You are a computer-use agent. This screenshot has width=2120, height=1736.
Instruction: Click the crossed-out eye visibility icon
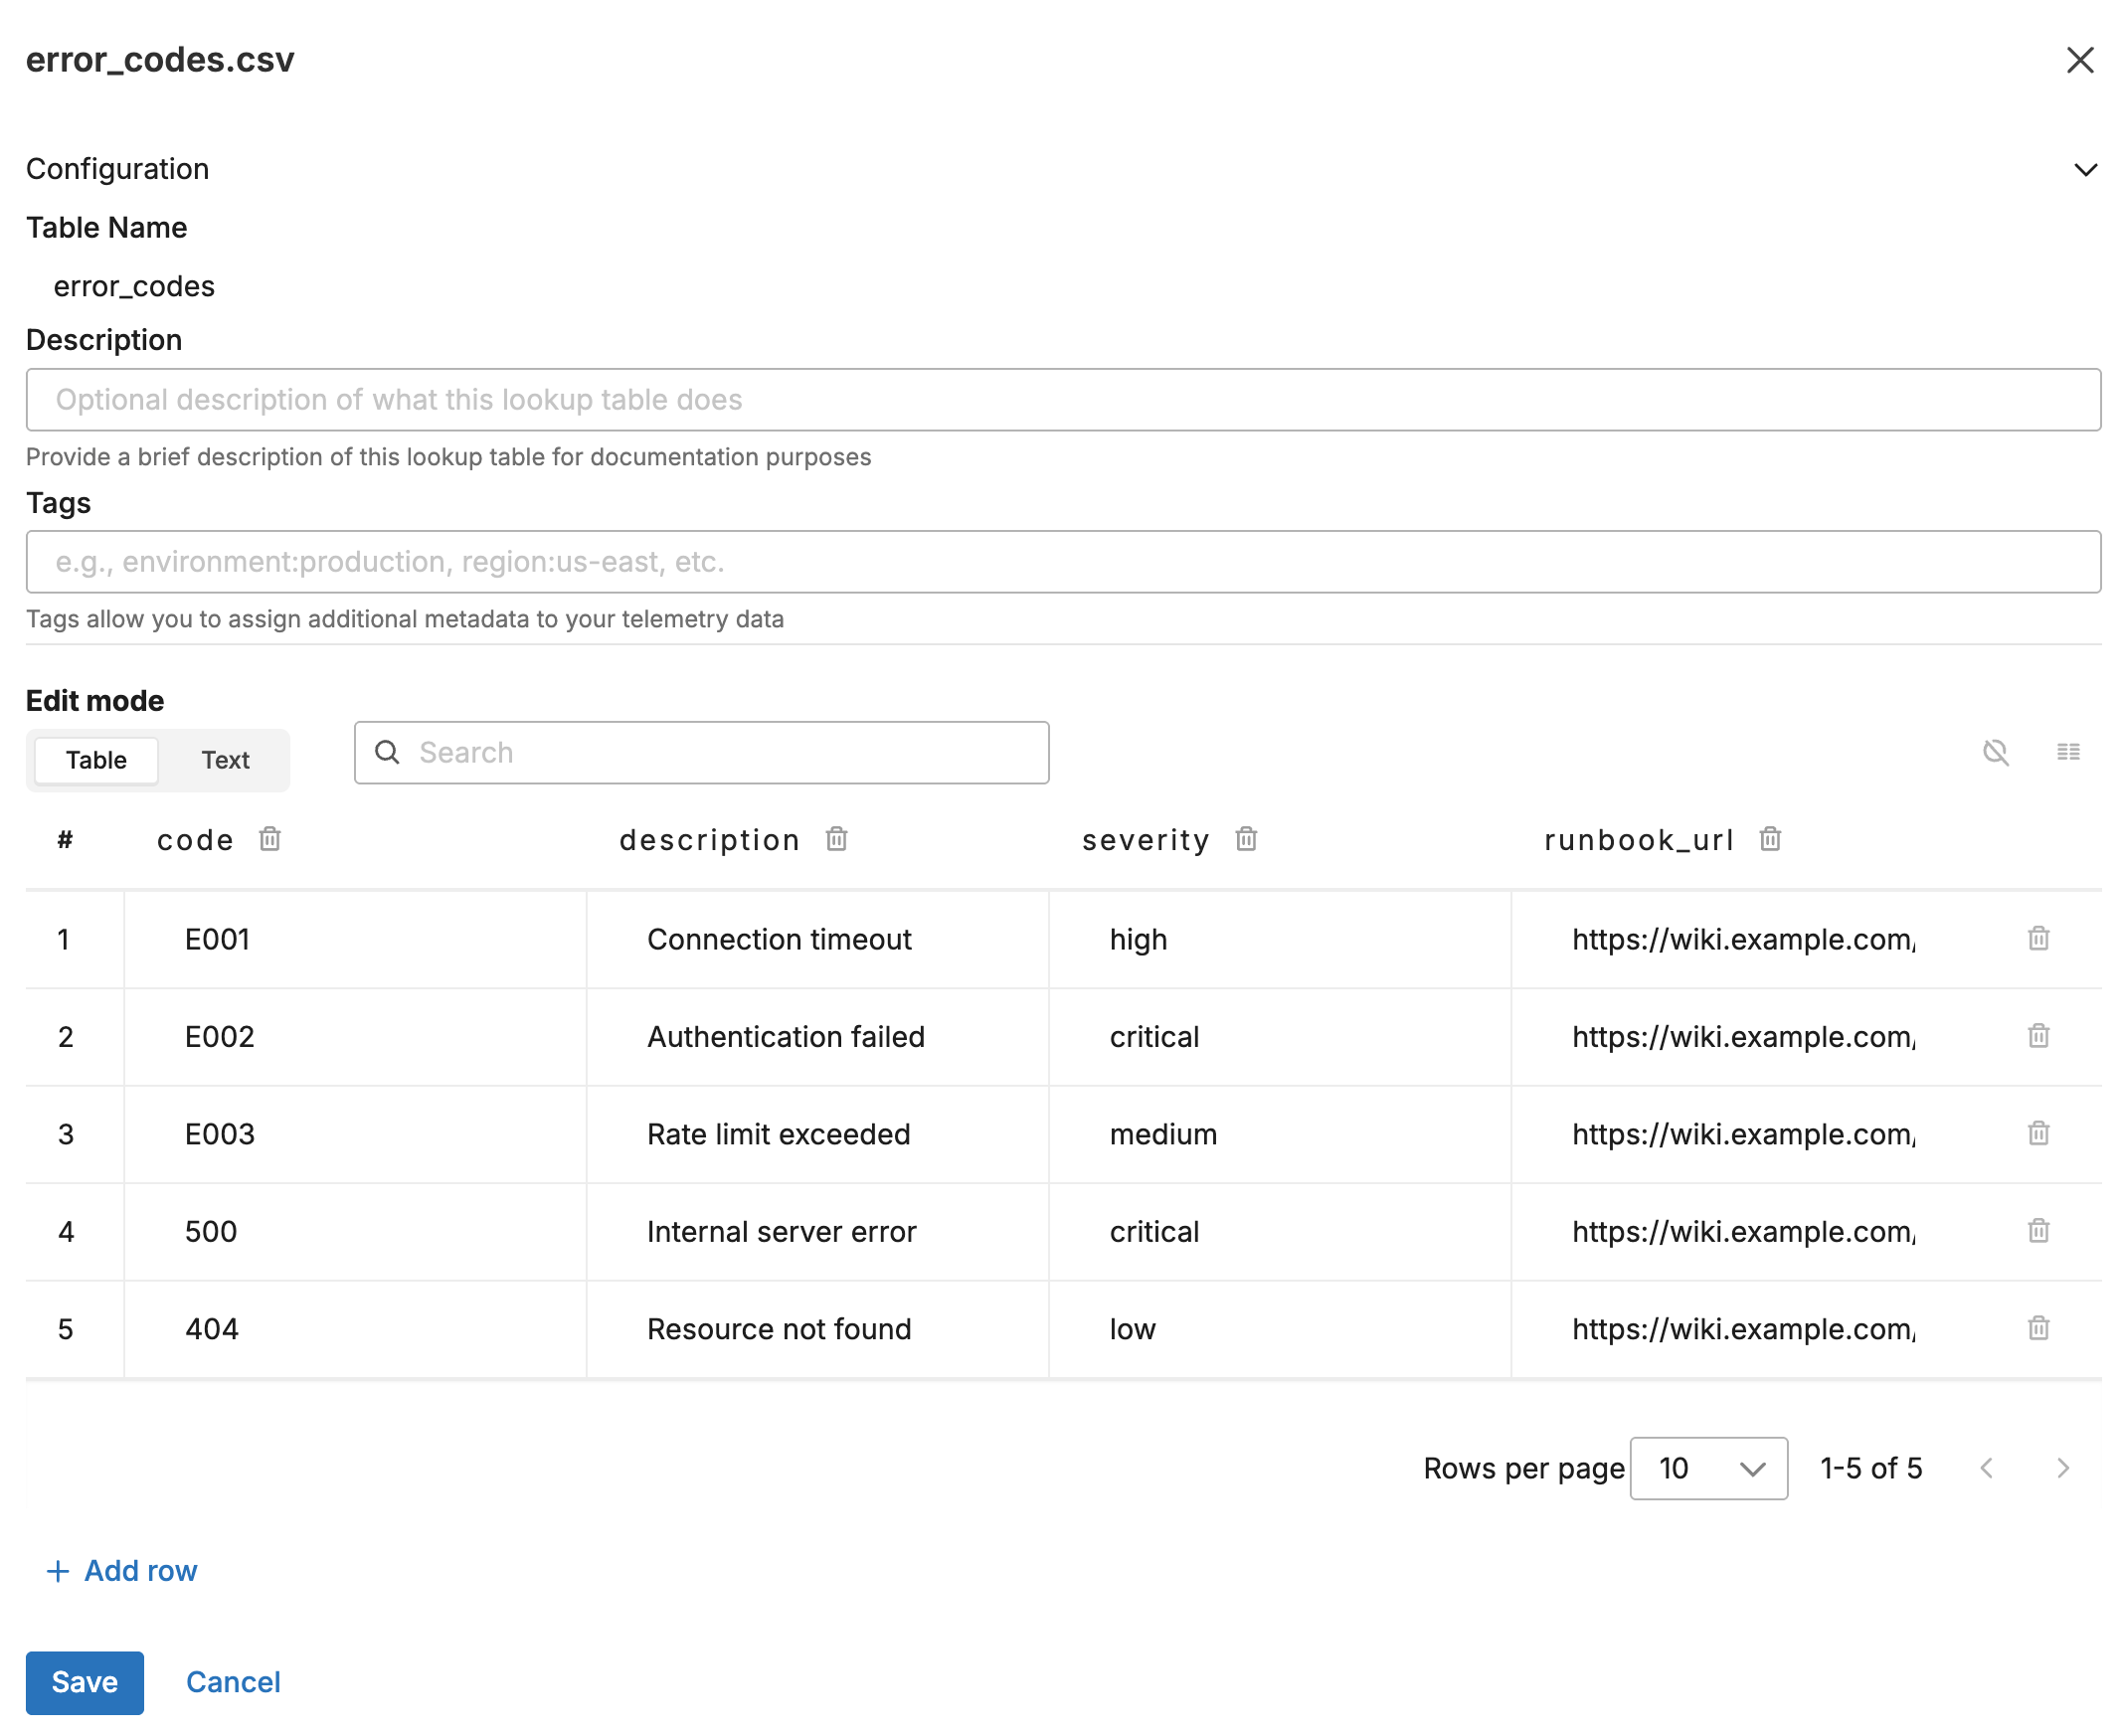tap(1995, 752)
